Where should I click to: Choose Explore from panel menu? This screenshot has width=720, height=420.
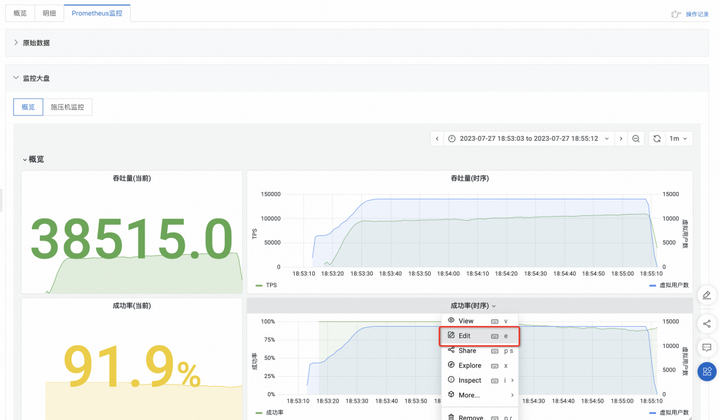479,365
